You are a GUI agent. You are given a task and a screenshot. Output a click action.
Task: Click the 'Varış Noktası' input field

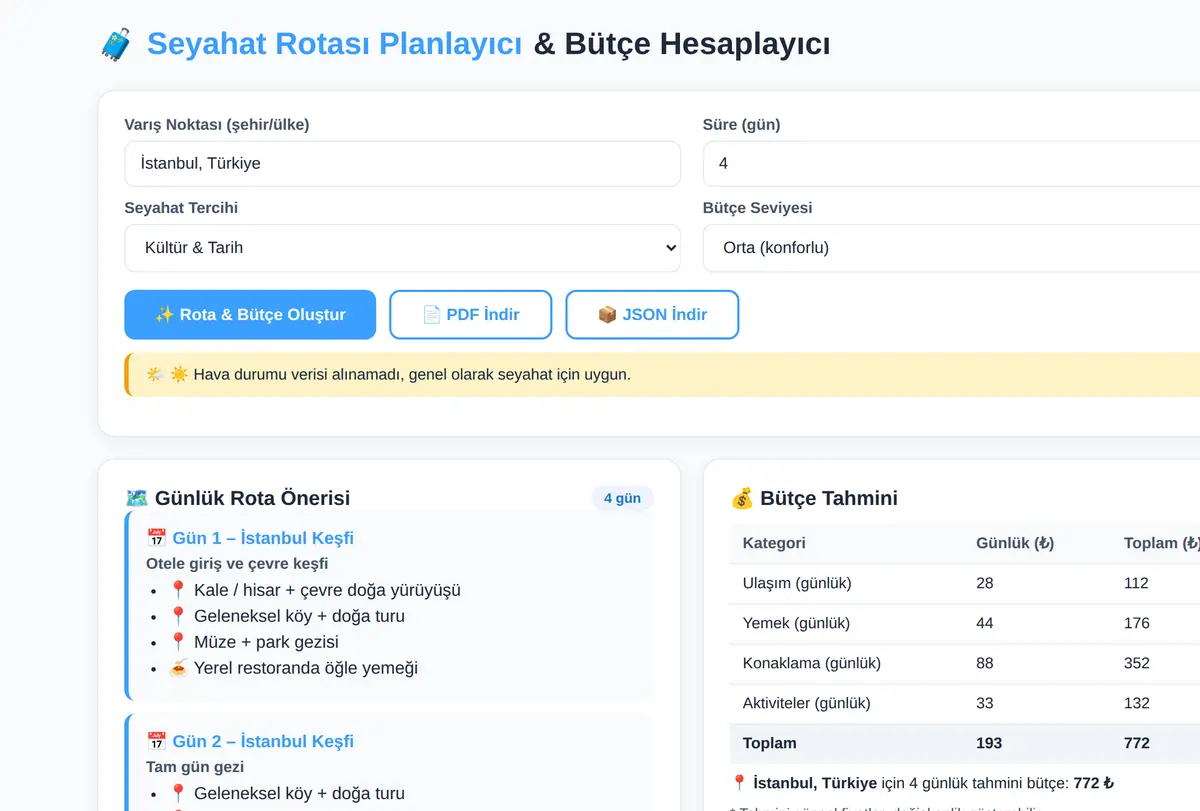pos(402,163)
